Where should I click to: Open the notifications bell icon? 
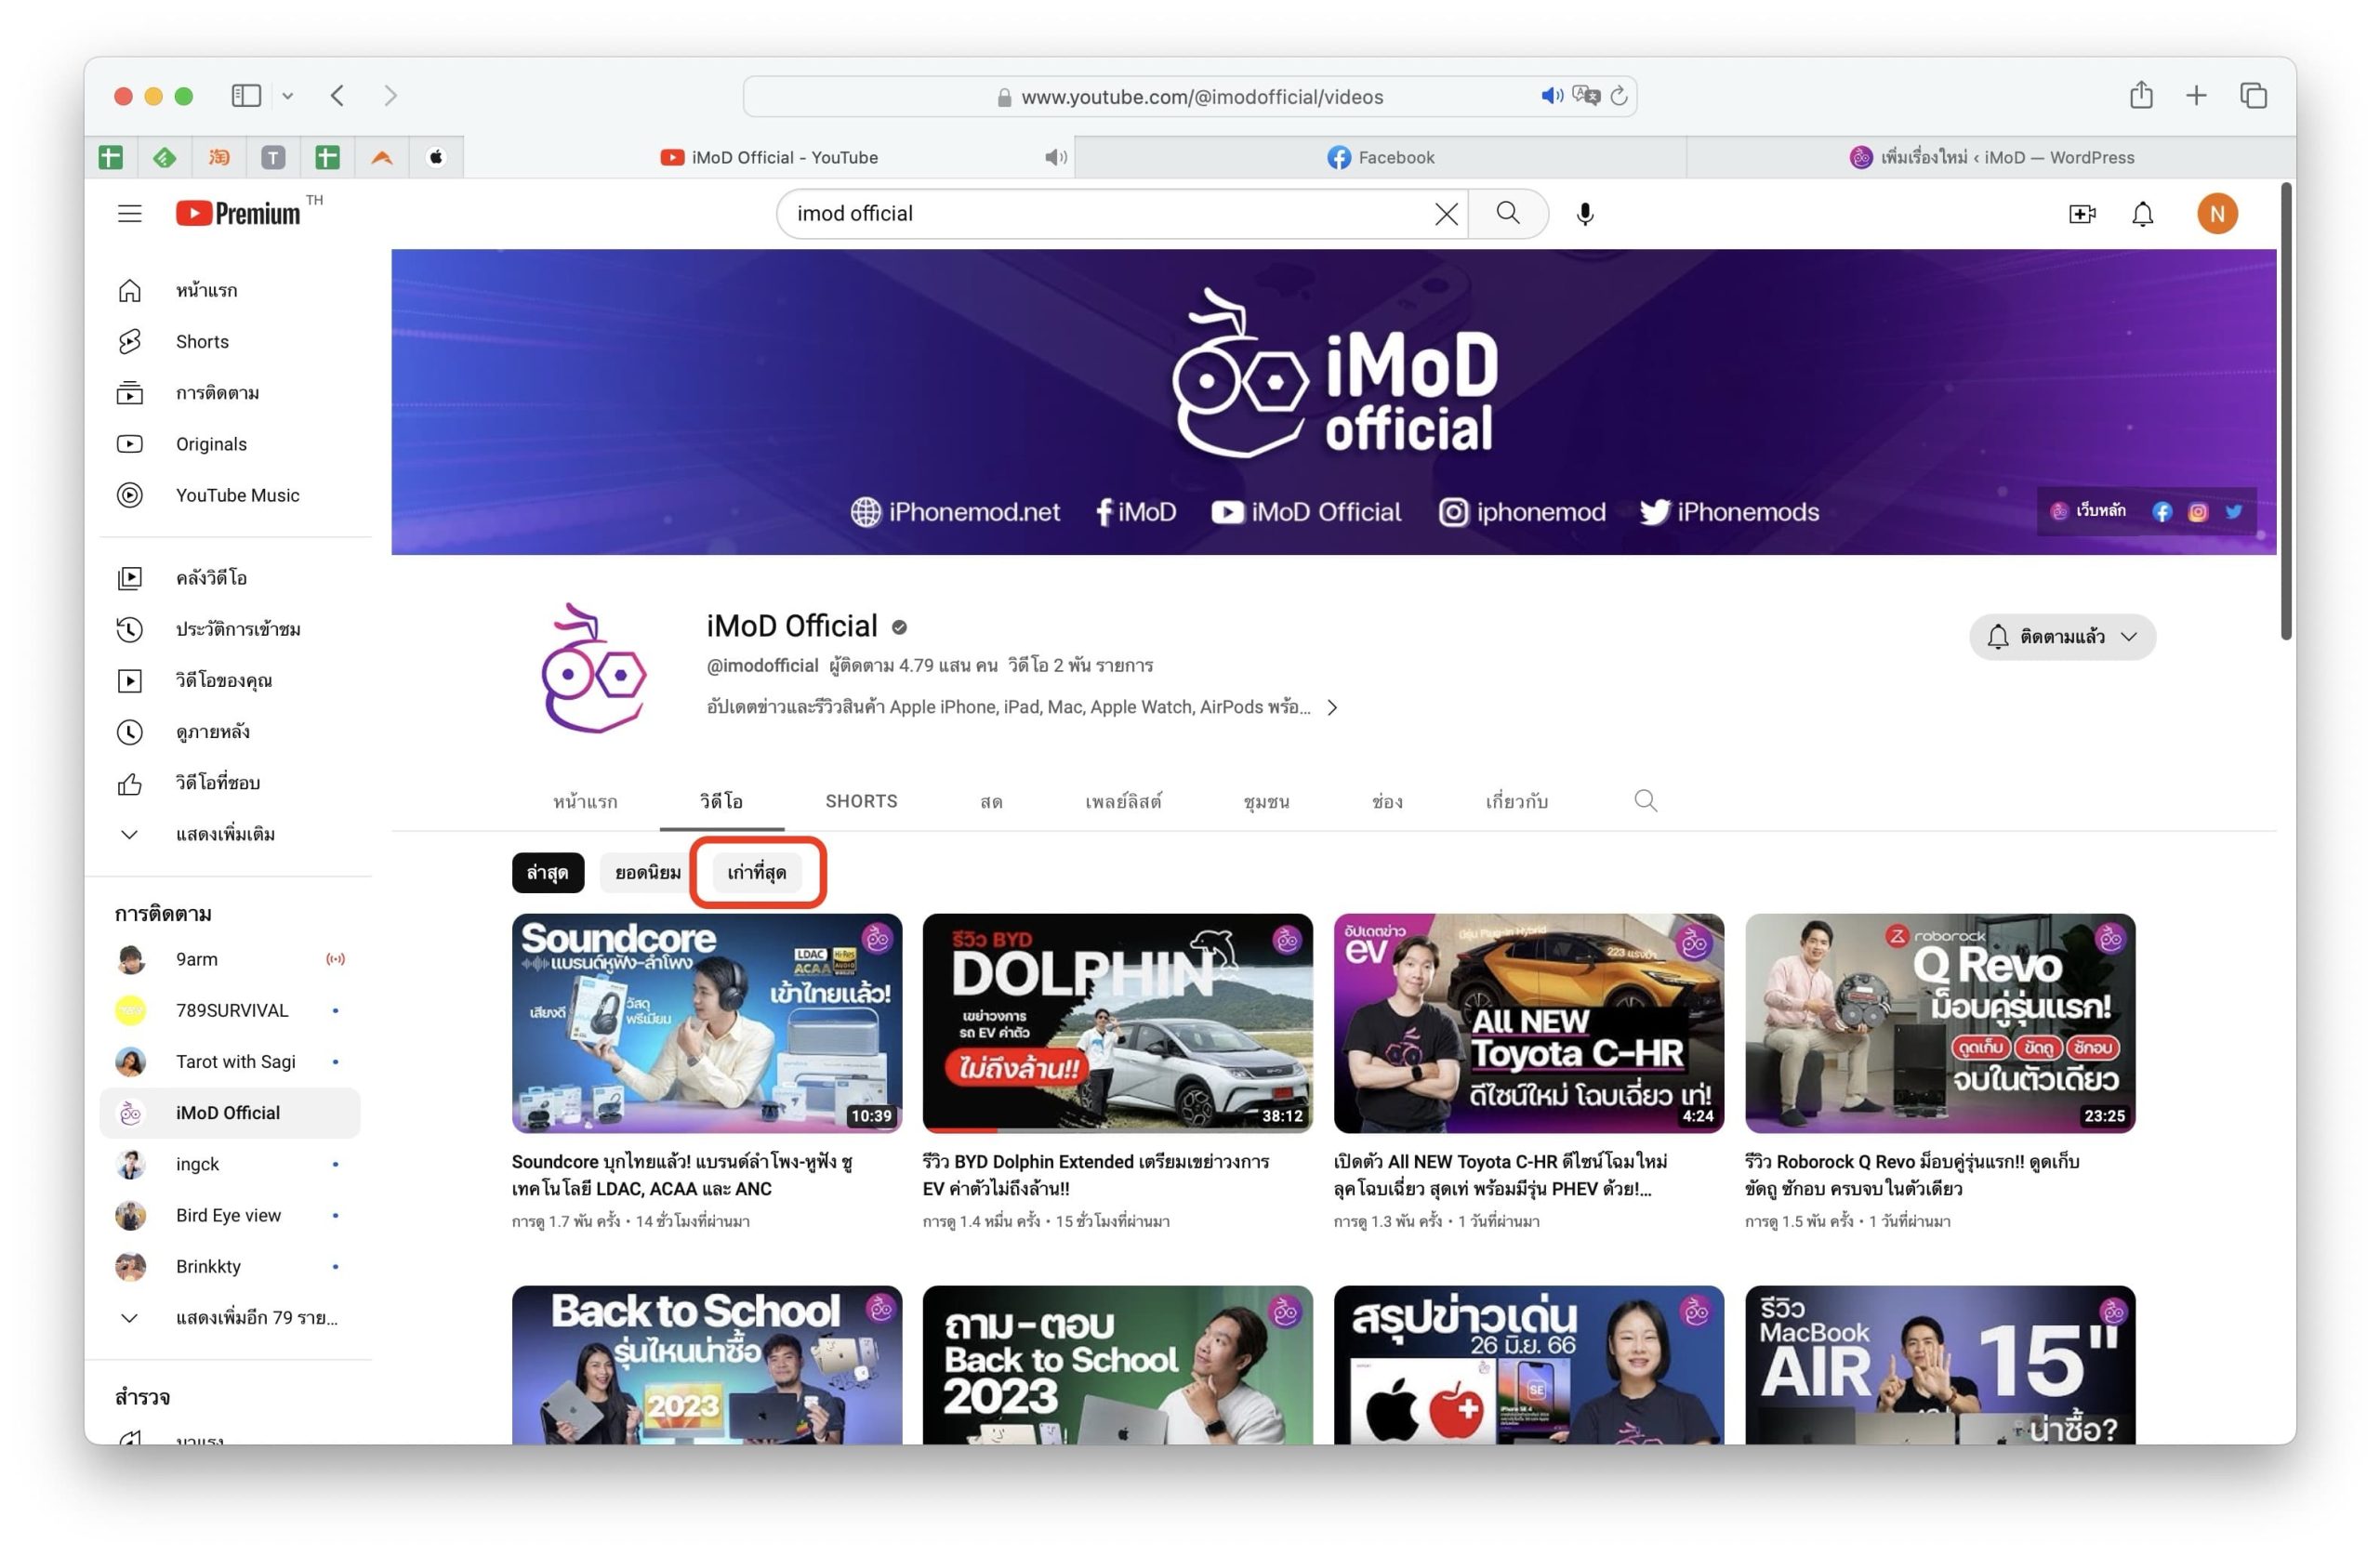coord(2142,213)
